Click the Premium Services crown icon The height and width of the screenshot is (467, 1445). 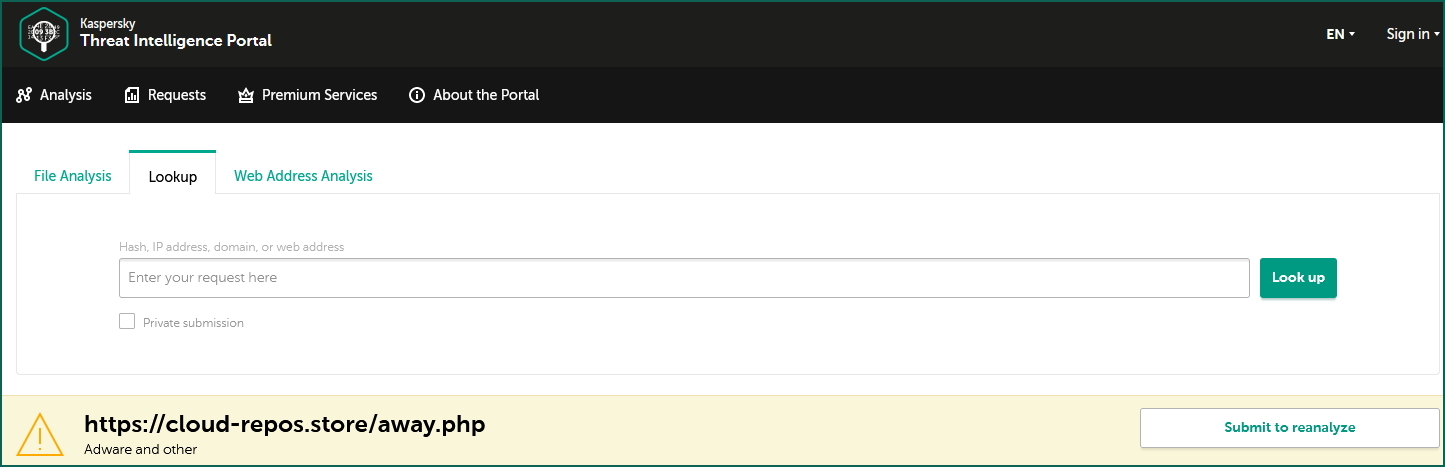(x=246, y=95)
